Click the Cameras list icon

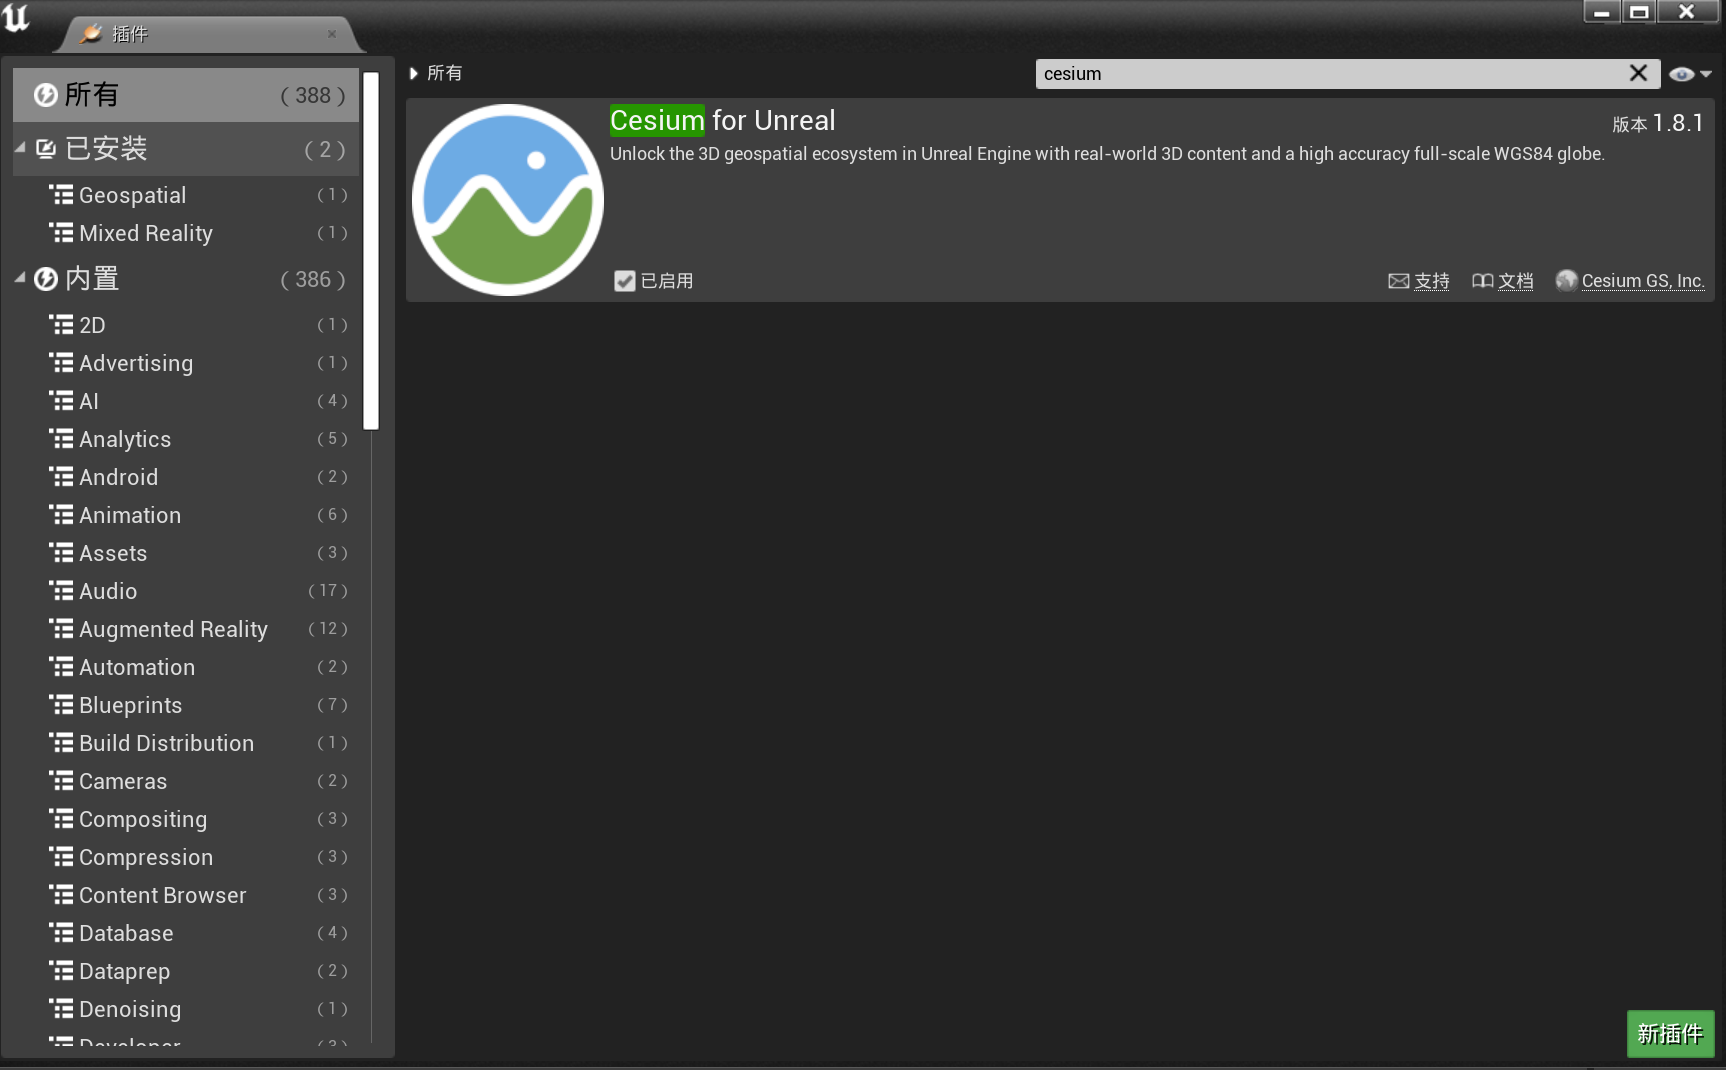click(61, 781)
